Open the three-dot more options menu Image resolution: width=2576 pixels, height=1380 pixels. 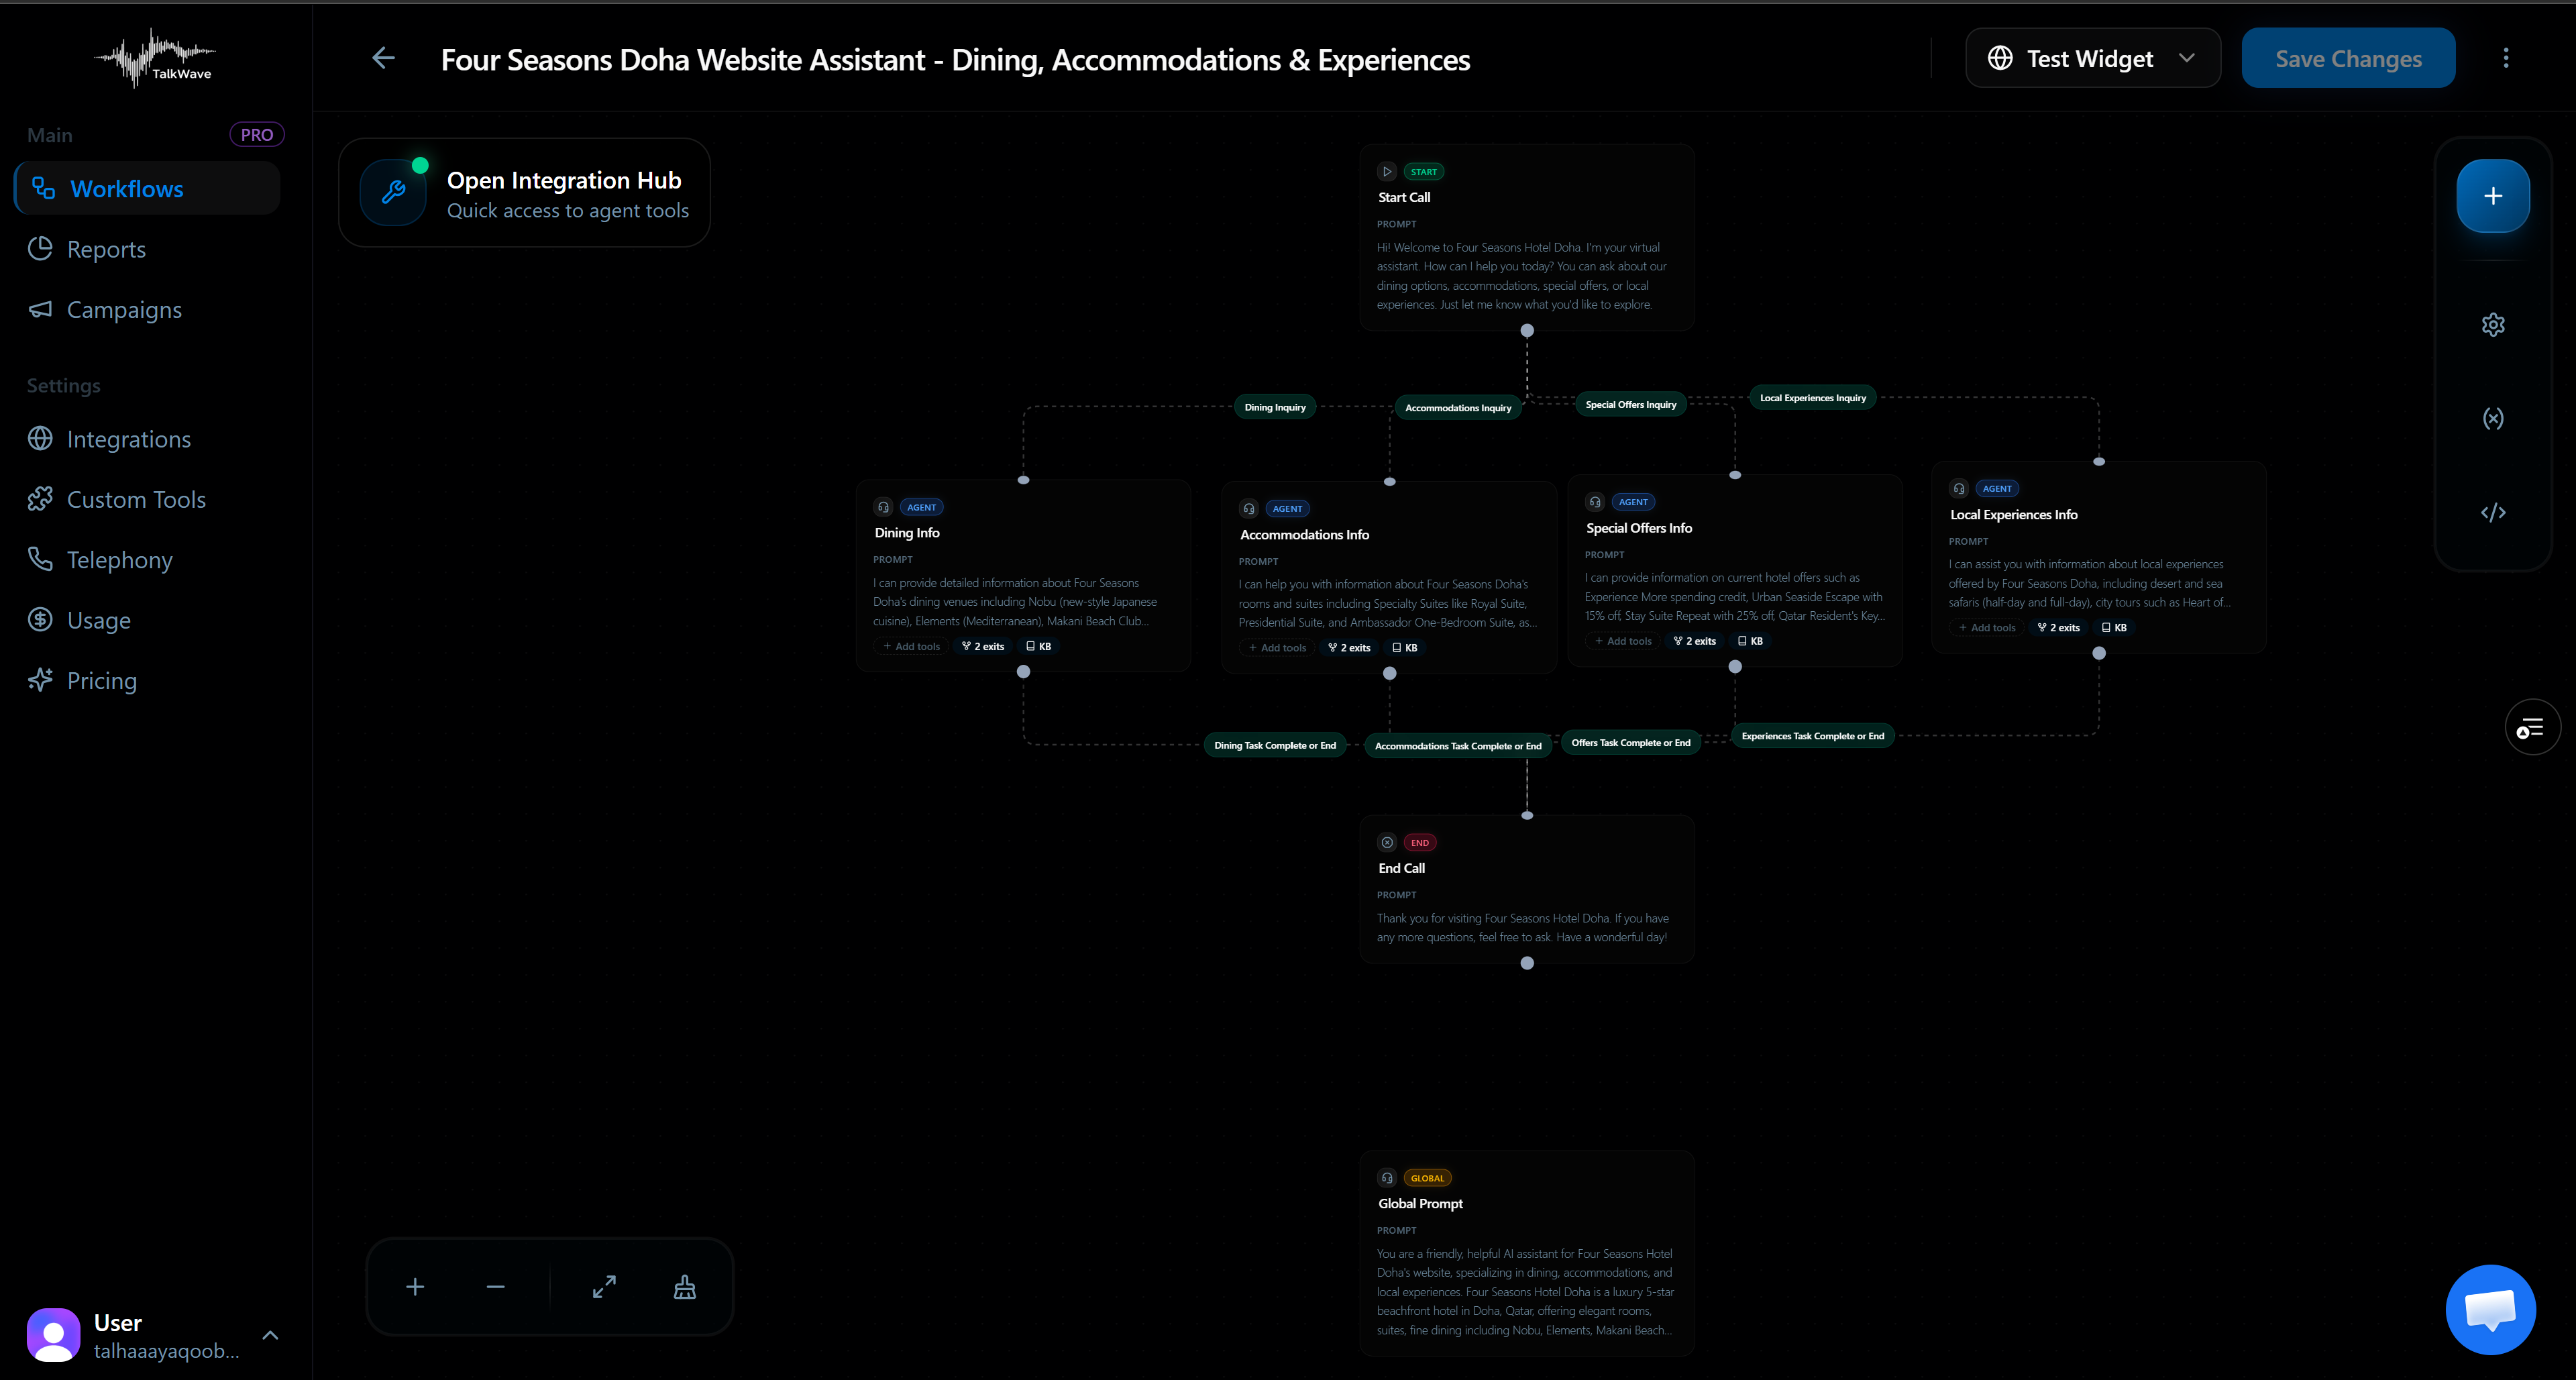pos(2505,58)
